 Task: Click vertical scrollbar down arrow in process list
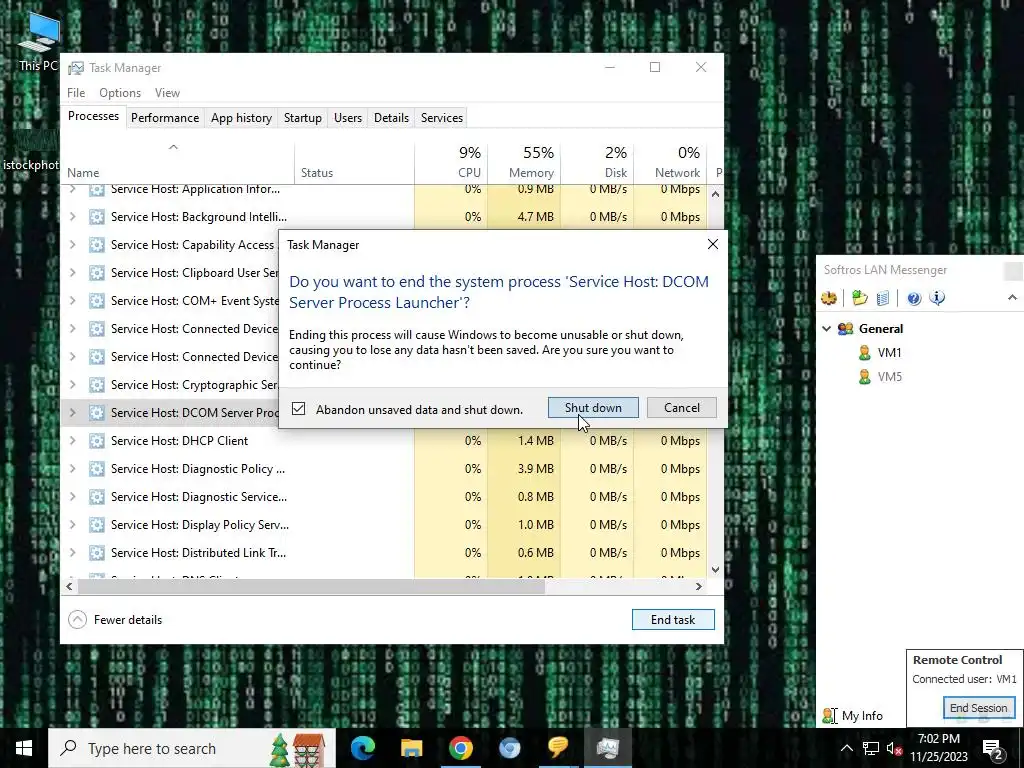click(x=715, y=569)
